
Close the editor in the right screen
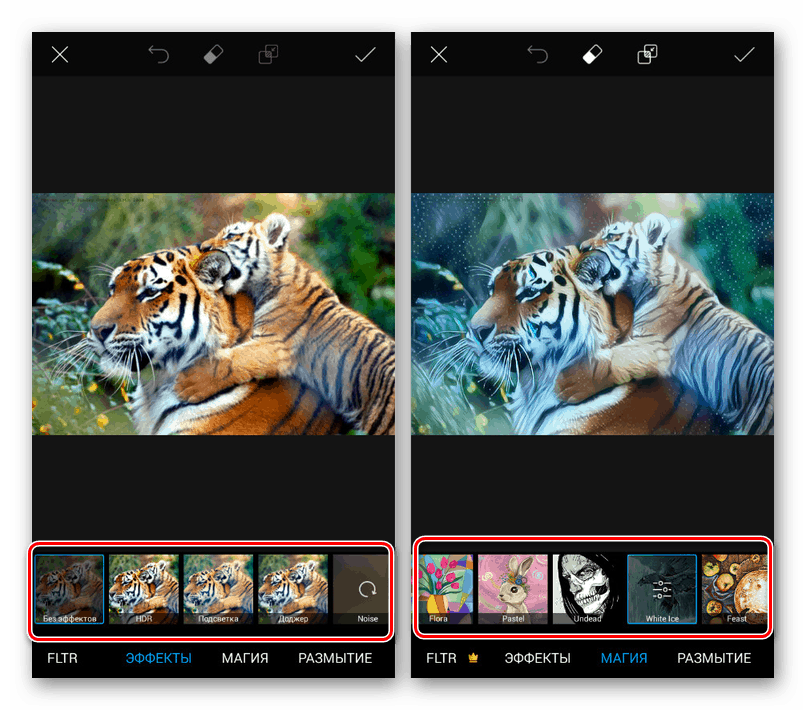[x=438, y=54]
